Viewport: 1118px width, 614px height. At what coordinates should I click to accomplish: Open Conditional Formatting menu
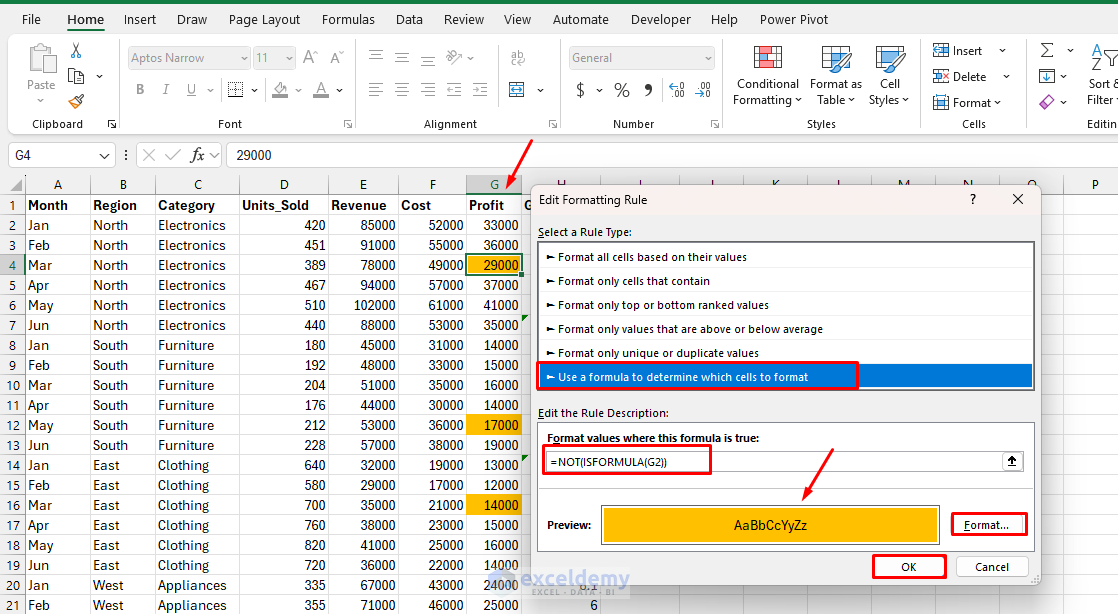pyautogui.click(x=767, y=76)
